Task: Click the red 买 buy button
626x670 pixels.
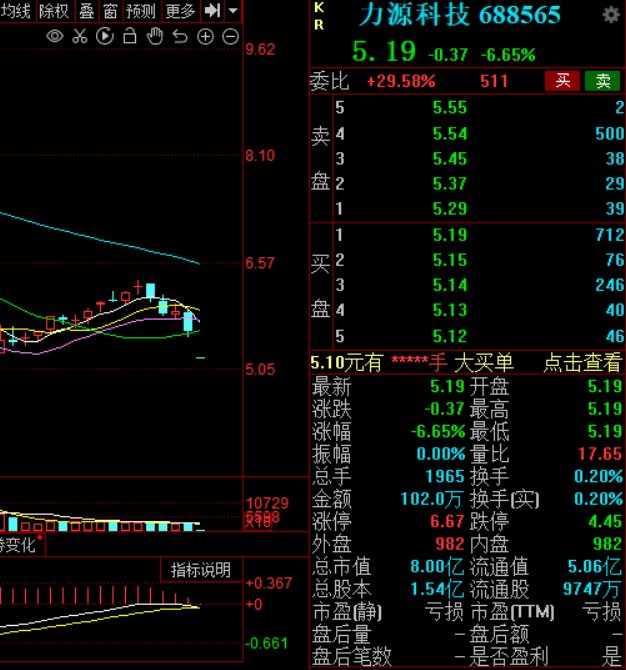Action: coord(562,81)
